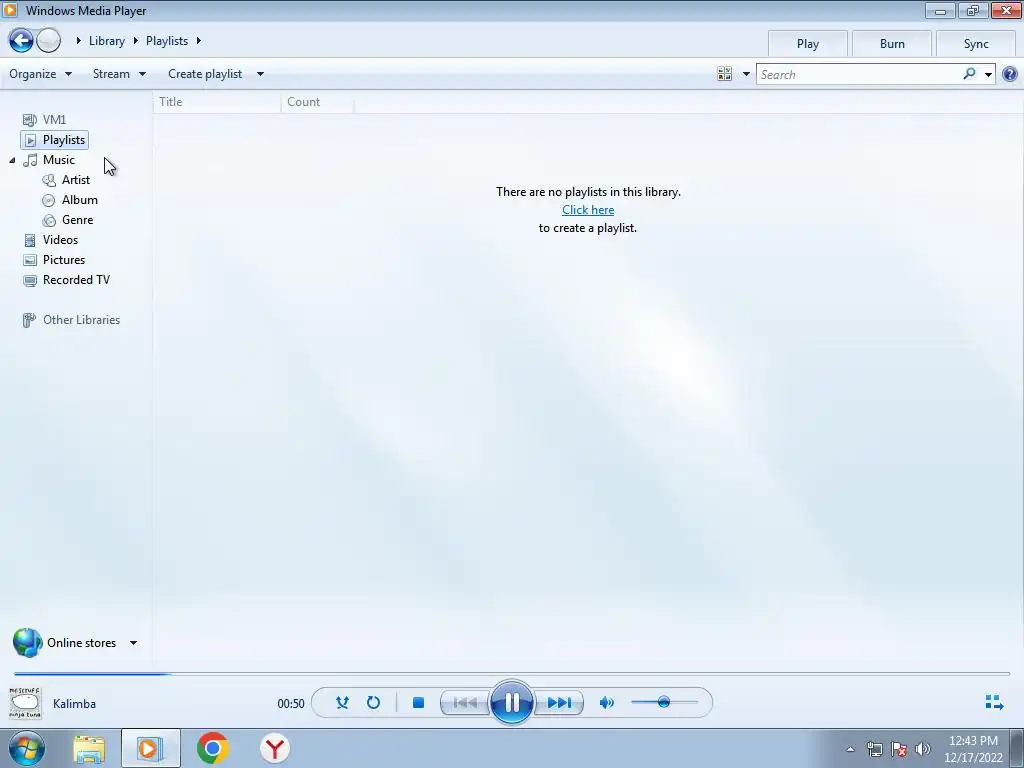Open Help with the question mark icon
1024x768 pixels.
click(x=1010, y=74)
